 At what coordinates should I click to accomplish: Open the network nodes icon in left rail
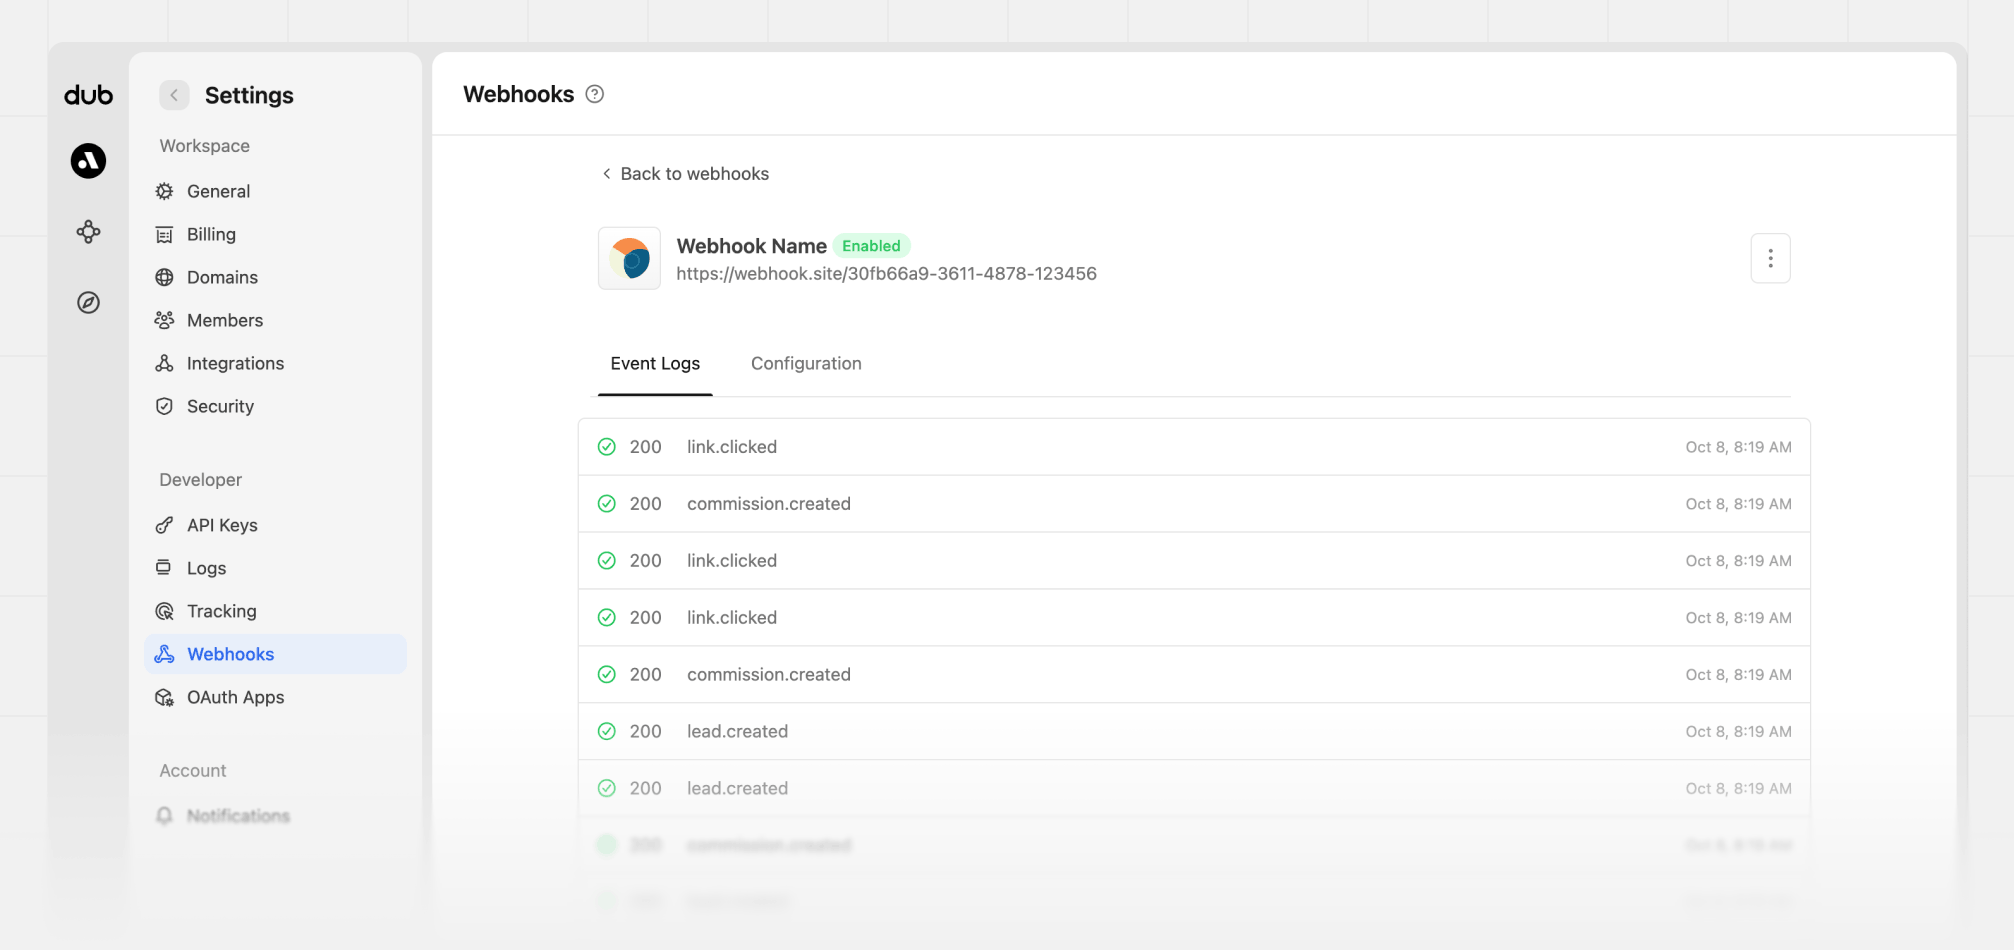[x=88, y=232]
